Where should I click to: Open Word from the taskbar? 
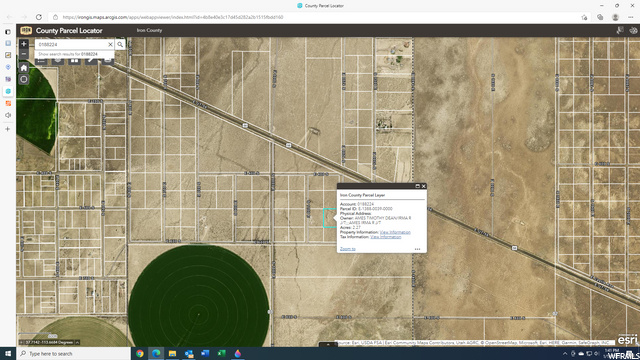pyautogui.click(x=205, y=353)
